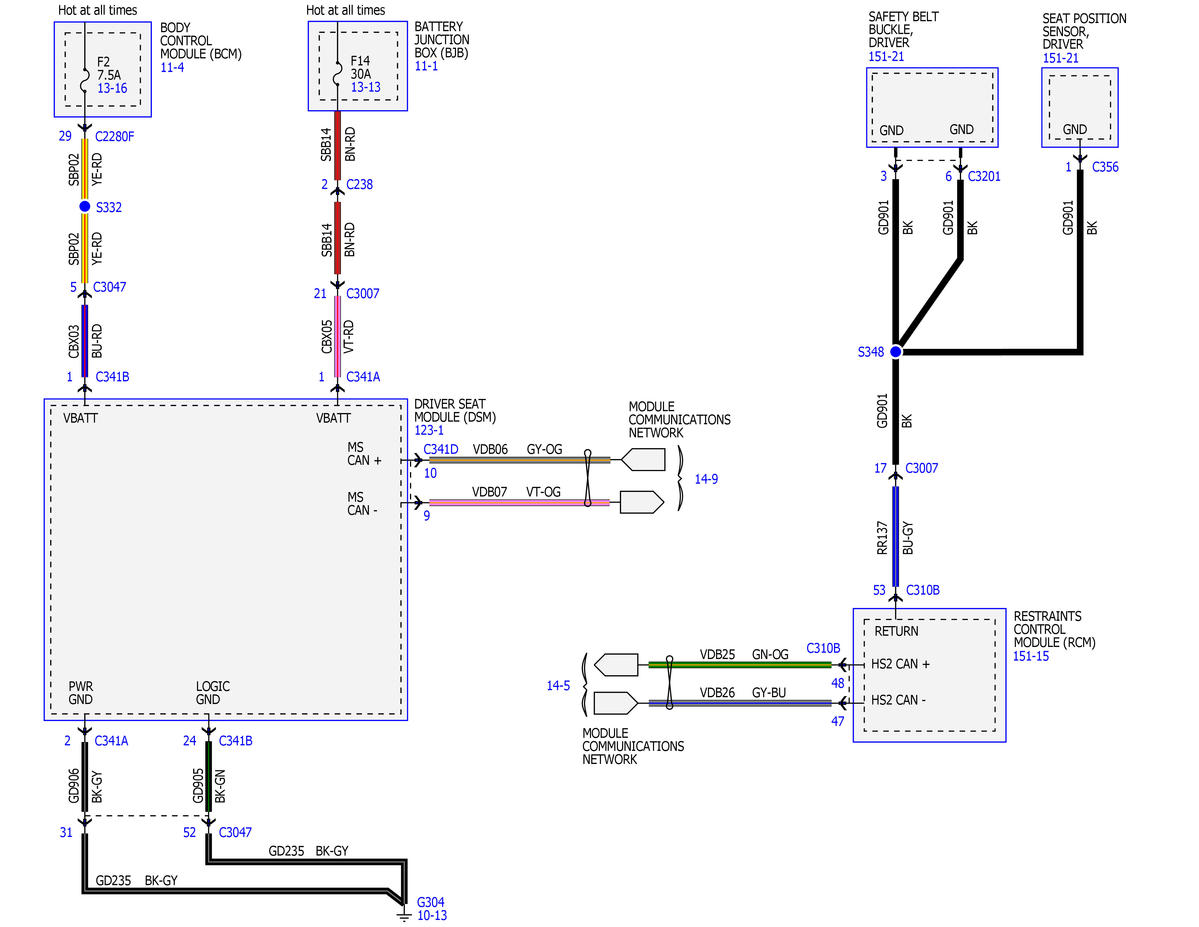Select connector label C356
Image resolution: width=1199 pixels, height=927 pixels.
pos(1105,167)
